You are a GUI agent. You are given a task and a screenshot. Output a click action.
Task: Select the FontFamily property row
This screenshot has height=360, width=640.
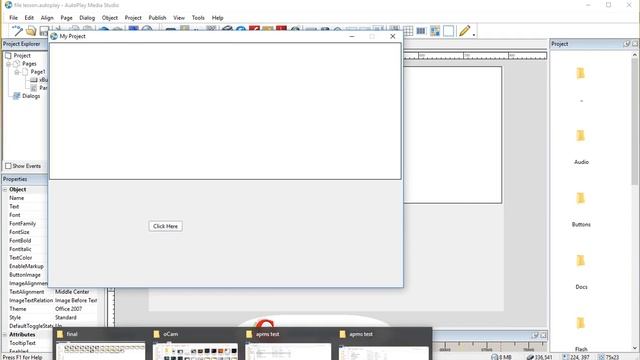point(25,224)
